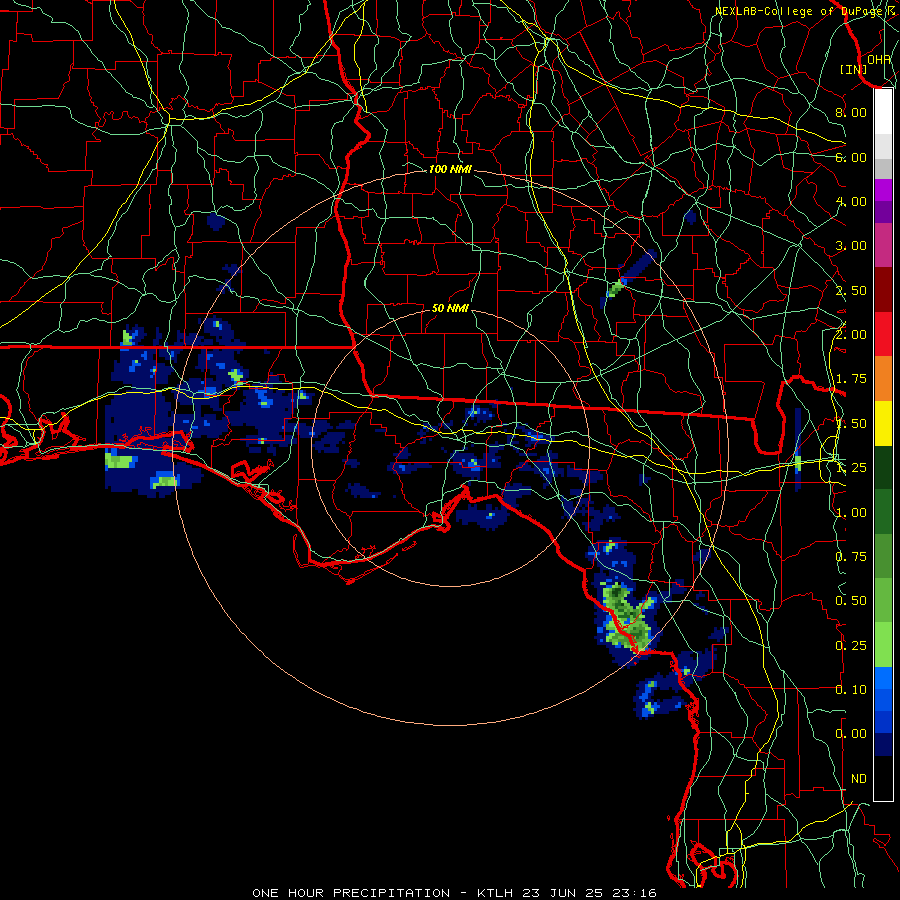Click the OHR product label

[879, 59]
